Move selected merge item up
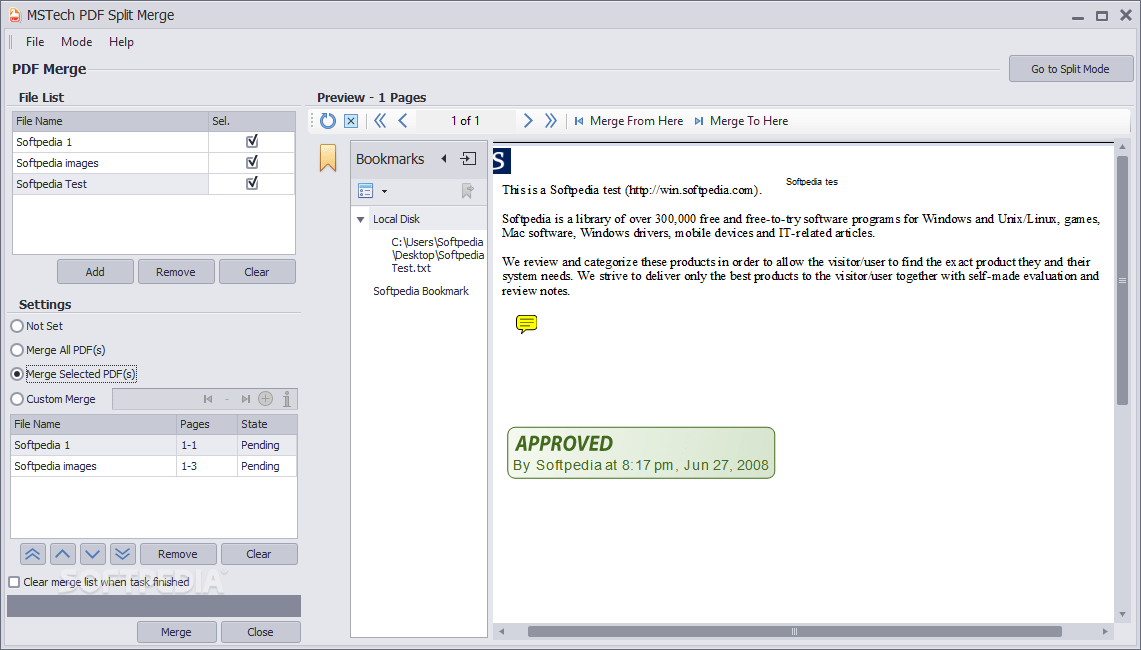This screenshot has width=1141, height=650. (63, 554)
